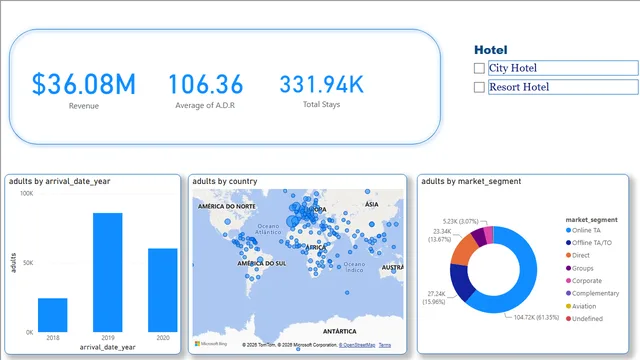Click the arrival_date_year axis title

coord(107,347)
